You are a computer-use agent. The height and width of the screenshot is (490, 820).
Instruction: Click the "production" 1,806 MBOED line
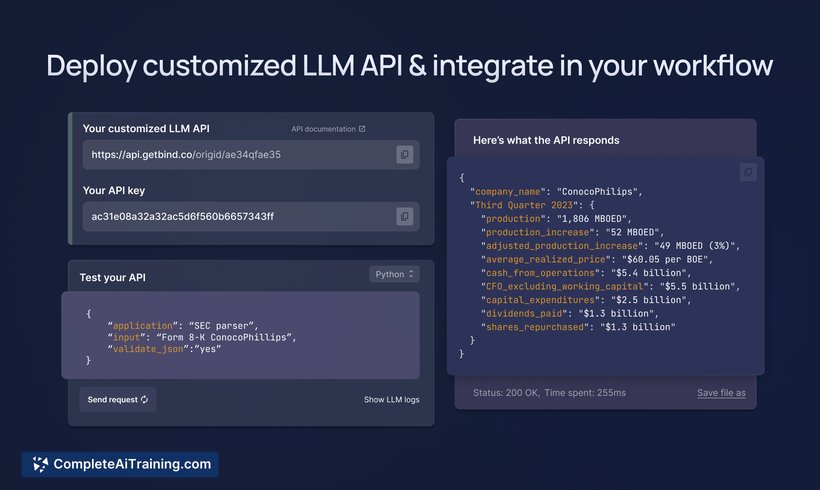coord(556,219)
